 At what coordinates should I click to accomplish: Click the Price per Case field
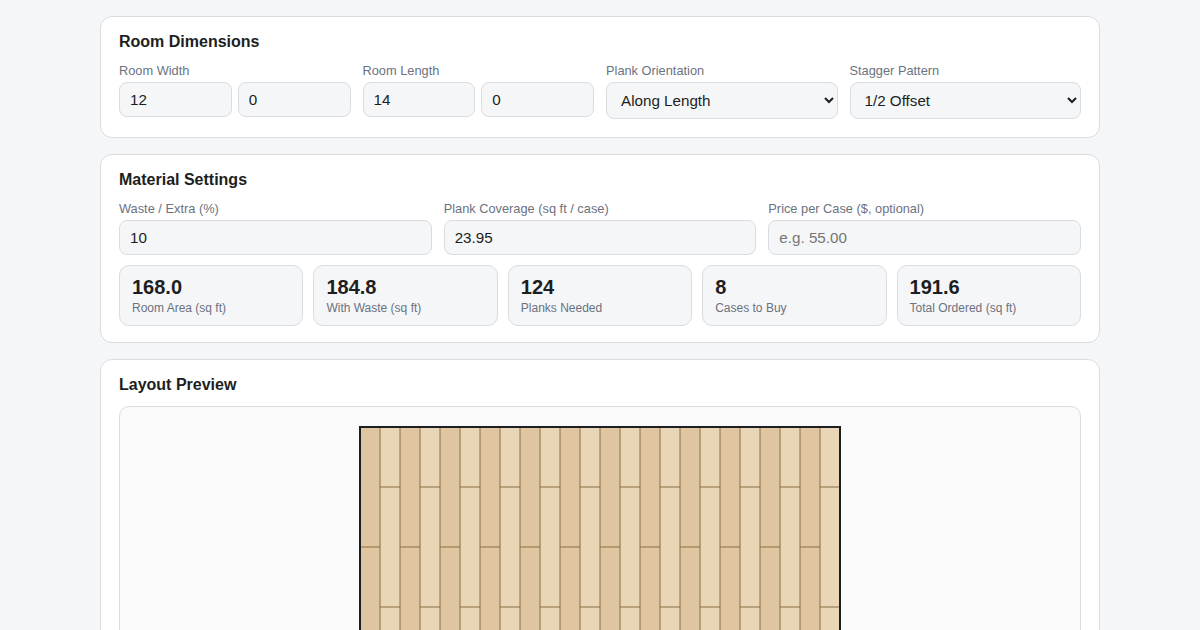924,238
